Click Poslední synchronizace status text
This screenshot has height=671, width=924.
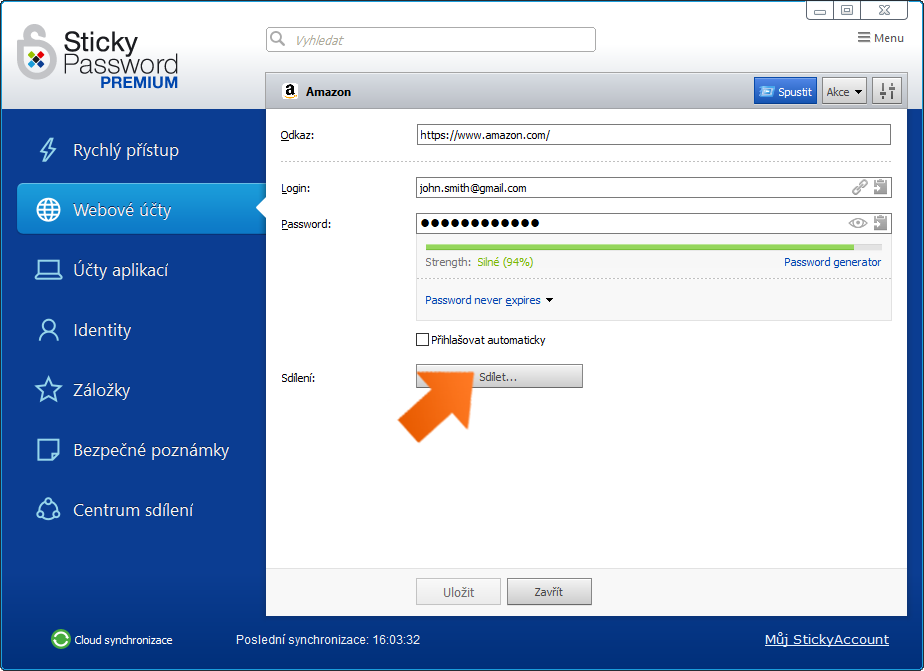click(x=328, y=639)
